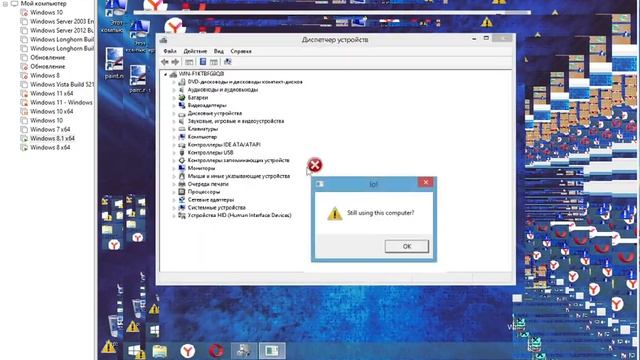Close the lol dialog with red X
The image size is (640, 360).
pyautogui.click(x=426, y=182)
